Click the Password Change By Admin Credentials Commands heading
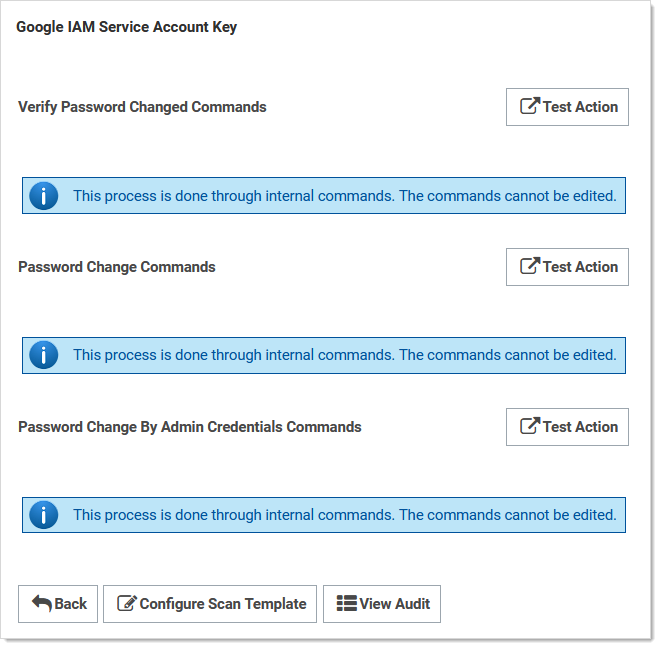 click(190, 427)
